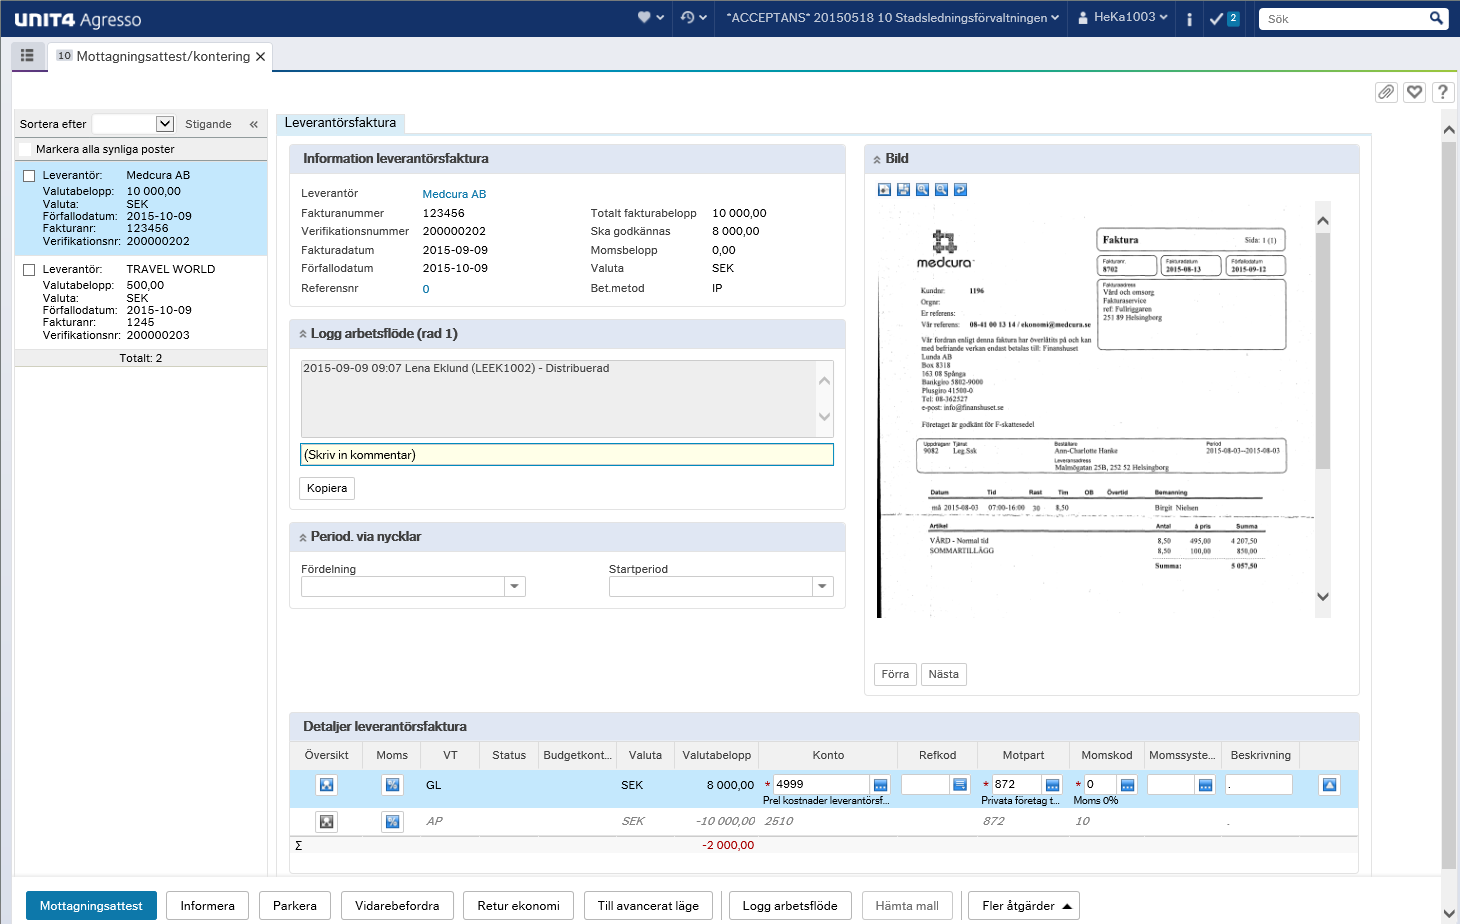Click the Retur ekonomi button

(x=518, y=906)
